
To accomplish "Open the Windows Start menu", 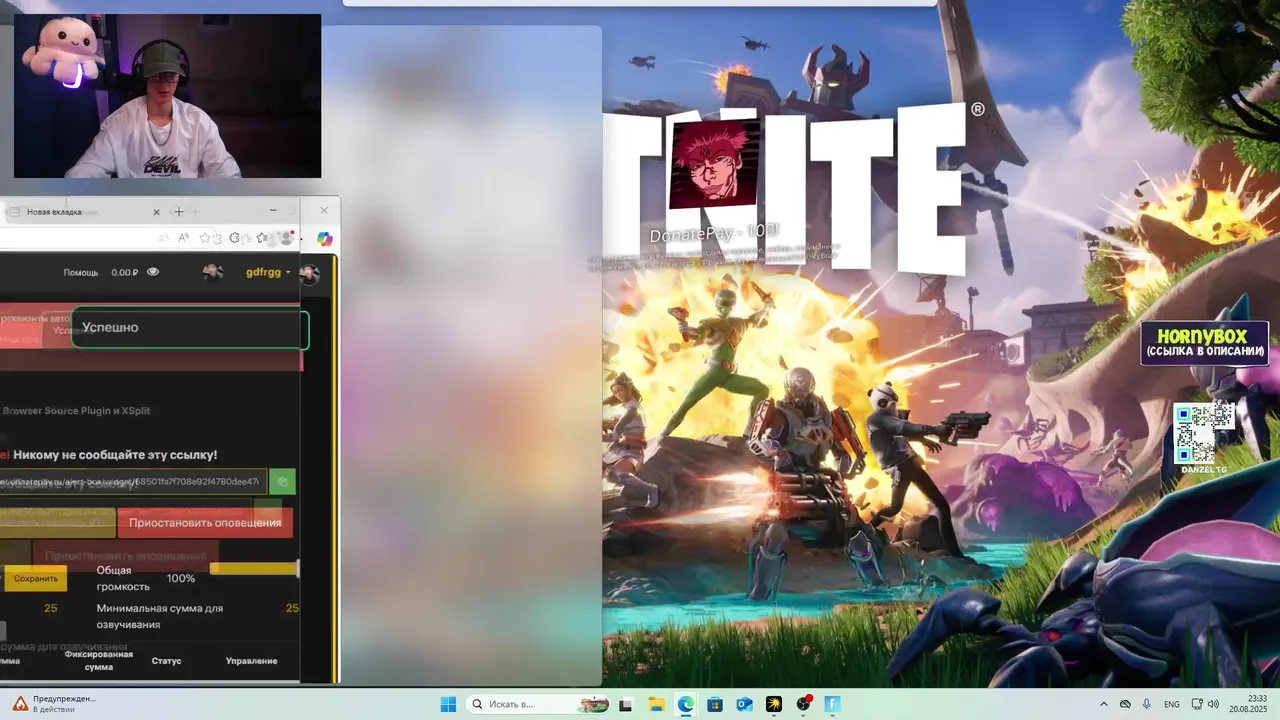I will click(x=448, y=704).
